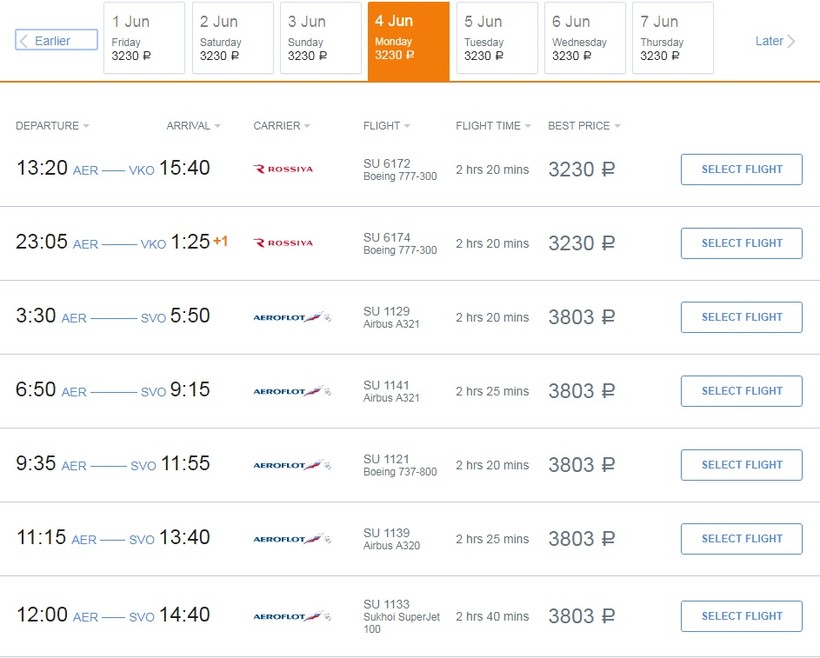Show earlier dates with Earlier button
Screen dimensions: 820x658
pos(57,41)
